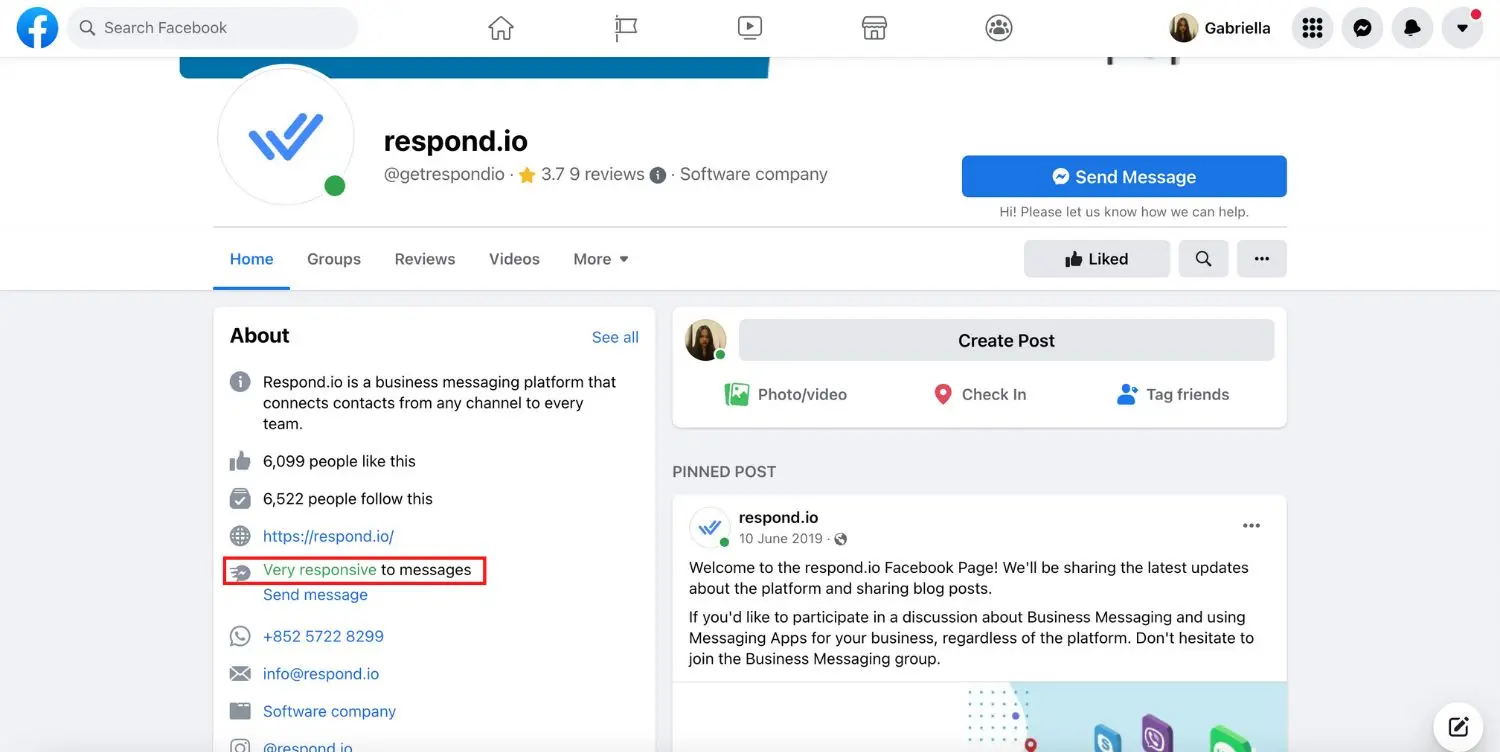Viewport: 1500px width, 752px height.
Task: Click the WhatsApp icon beside phone number
Action: click(x=240, y=636)
